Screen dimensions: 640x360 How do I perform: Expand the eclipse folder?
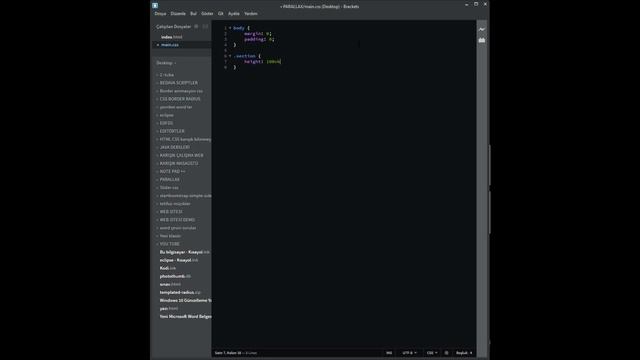coord(167,115)
